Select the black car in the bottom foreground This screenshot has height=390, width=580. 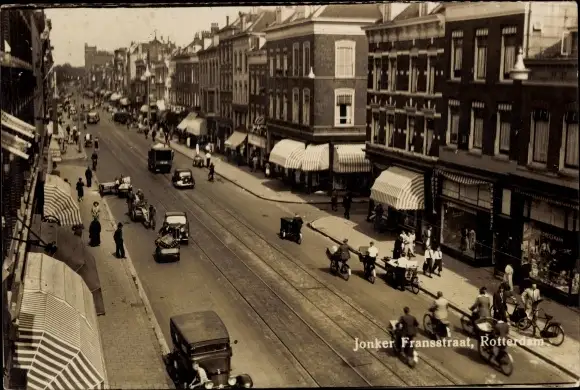pyautogui.click(x=206, y=350)
